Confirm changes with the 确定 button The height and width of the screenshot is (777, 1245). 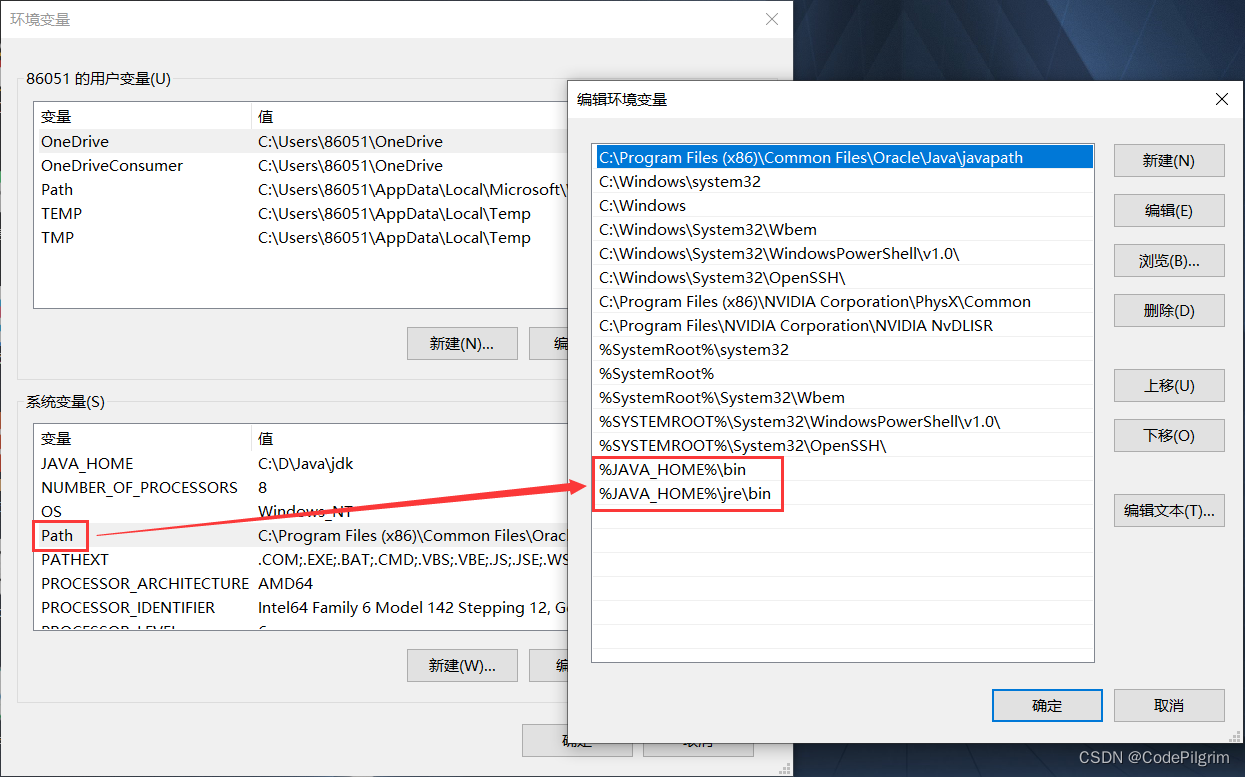[x=1046, y=705]
